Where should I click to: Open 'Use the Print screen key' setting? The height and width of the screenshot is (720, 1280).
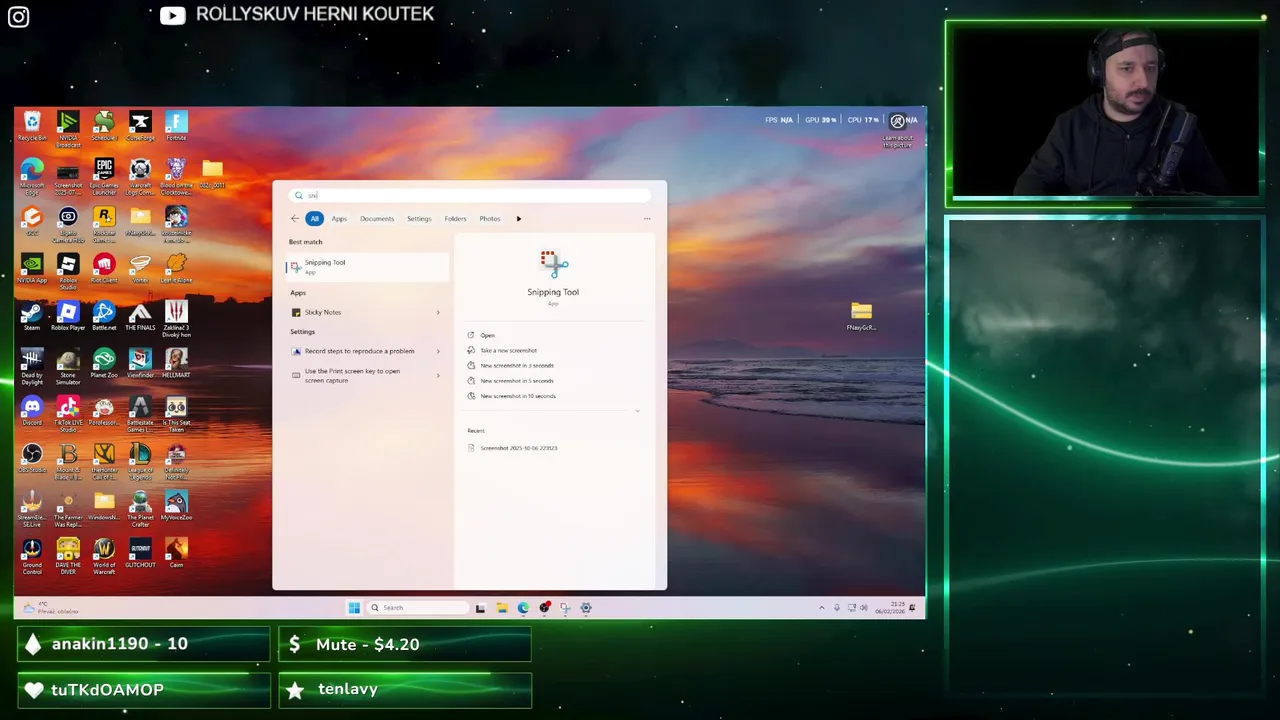click(360, 376)
